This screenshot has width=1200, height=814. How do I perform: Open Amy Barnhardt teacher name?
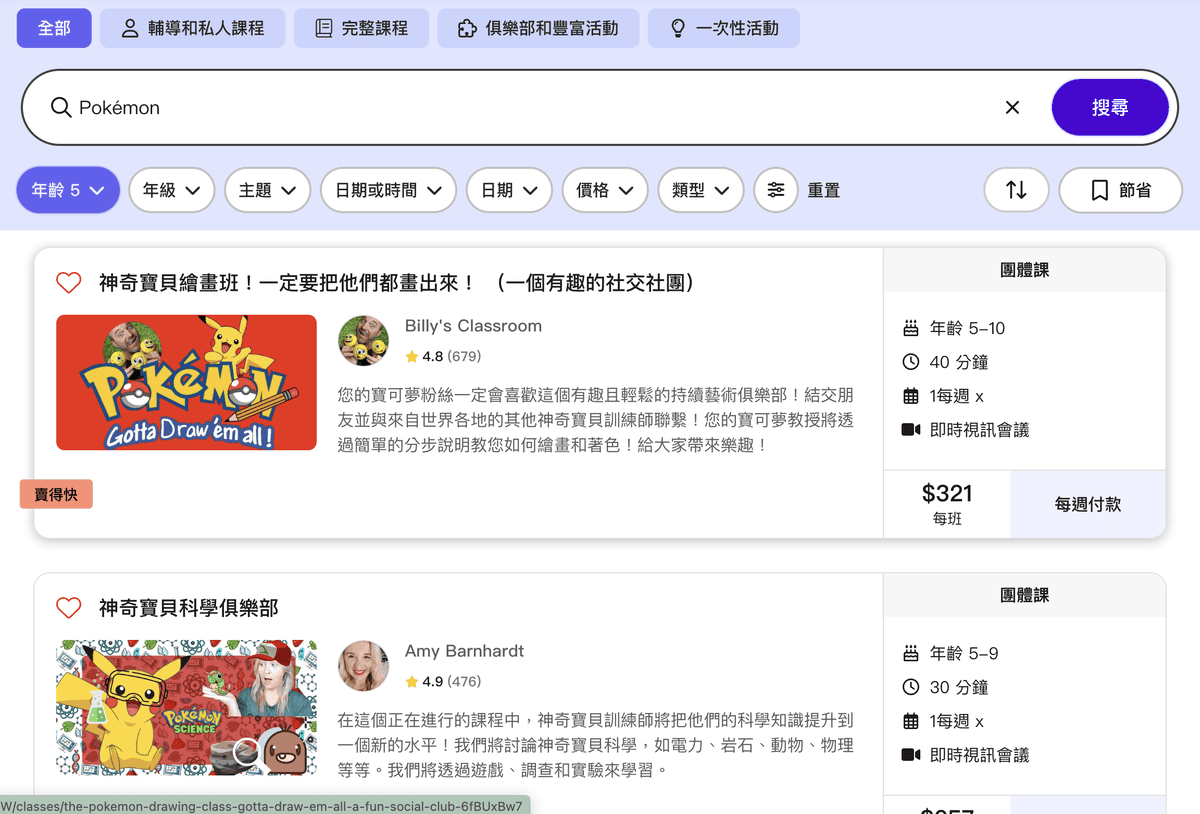click(x=464, y=651)
